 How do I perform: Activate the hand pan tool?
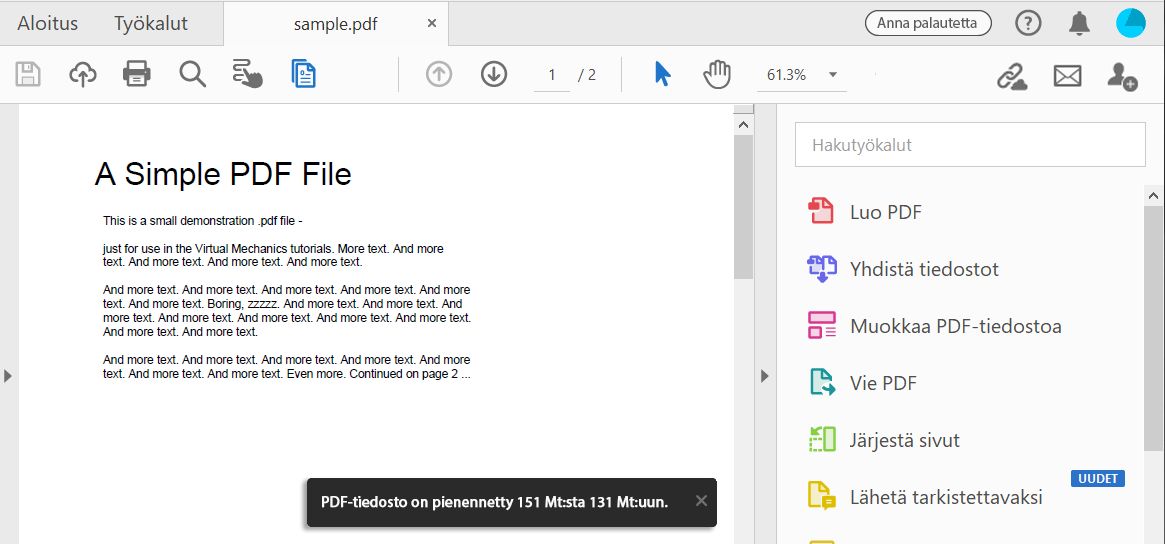[717, 74]
